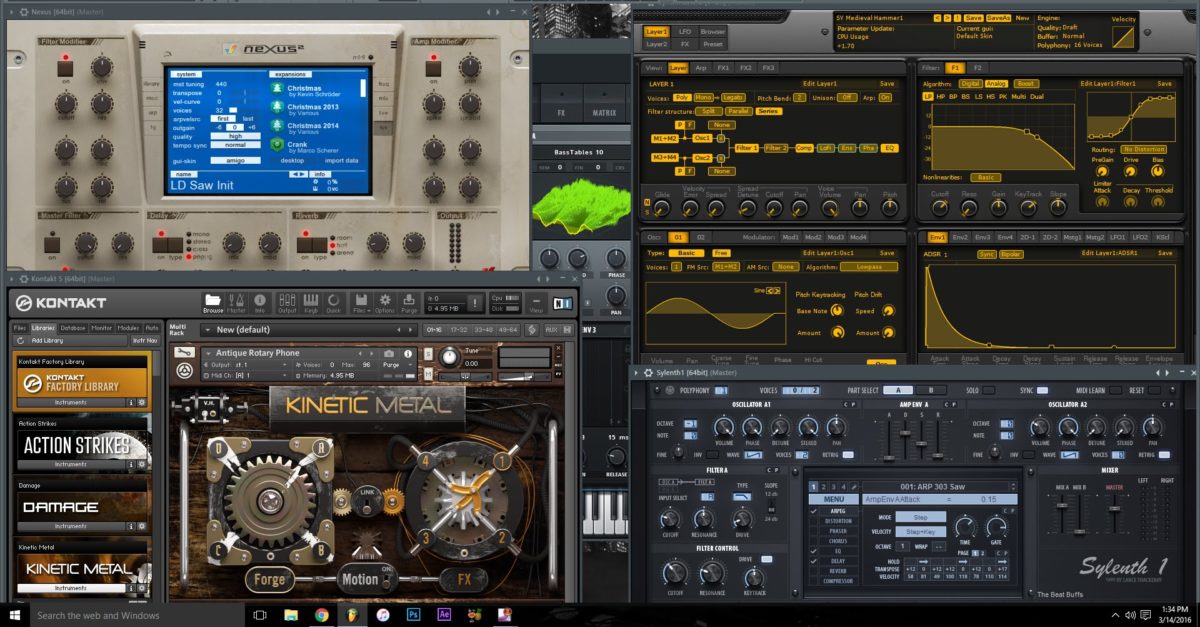Click SaveAs in the synth header

(998, 18)
